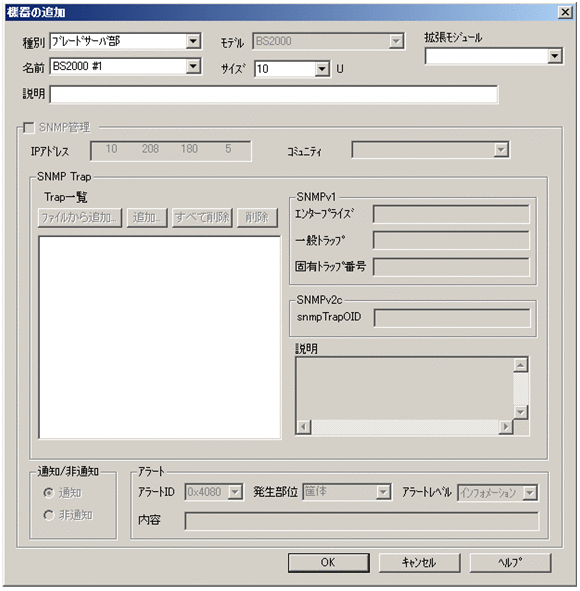Select the 非通知 radio button
The height and width of the screenshot is (591, 580).
click(49, 515)
